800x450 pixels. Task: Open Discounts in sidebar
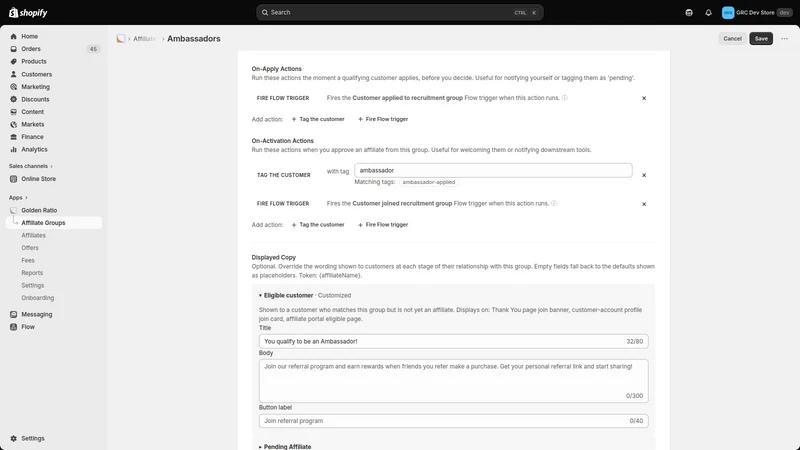(x=35, y=99)
